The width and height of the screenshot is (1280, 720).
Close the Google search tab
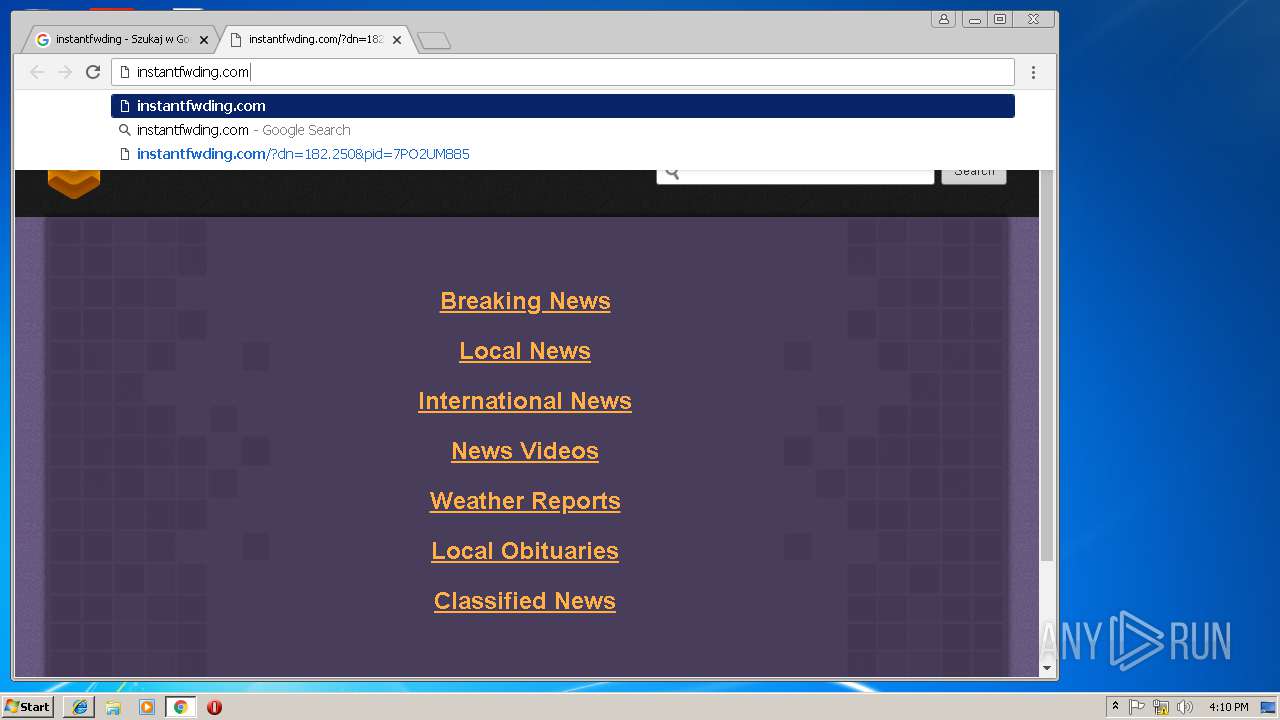(x=204, y=40)
